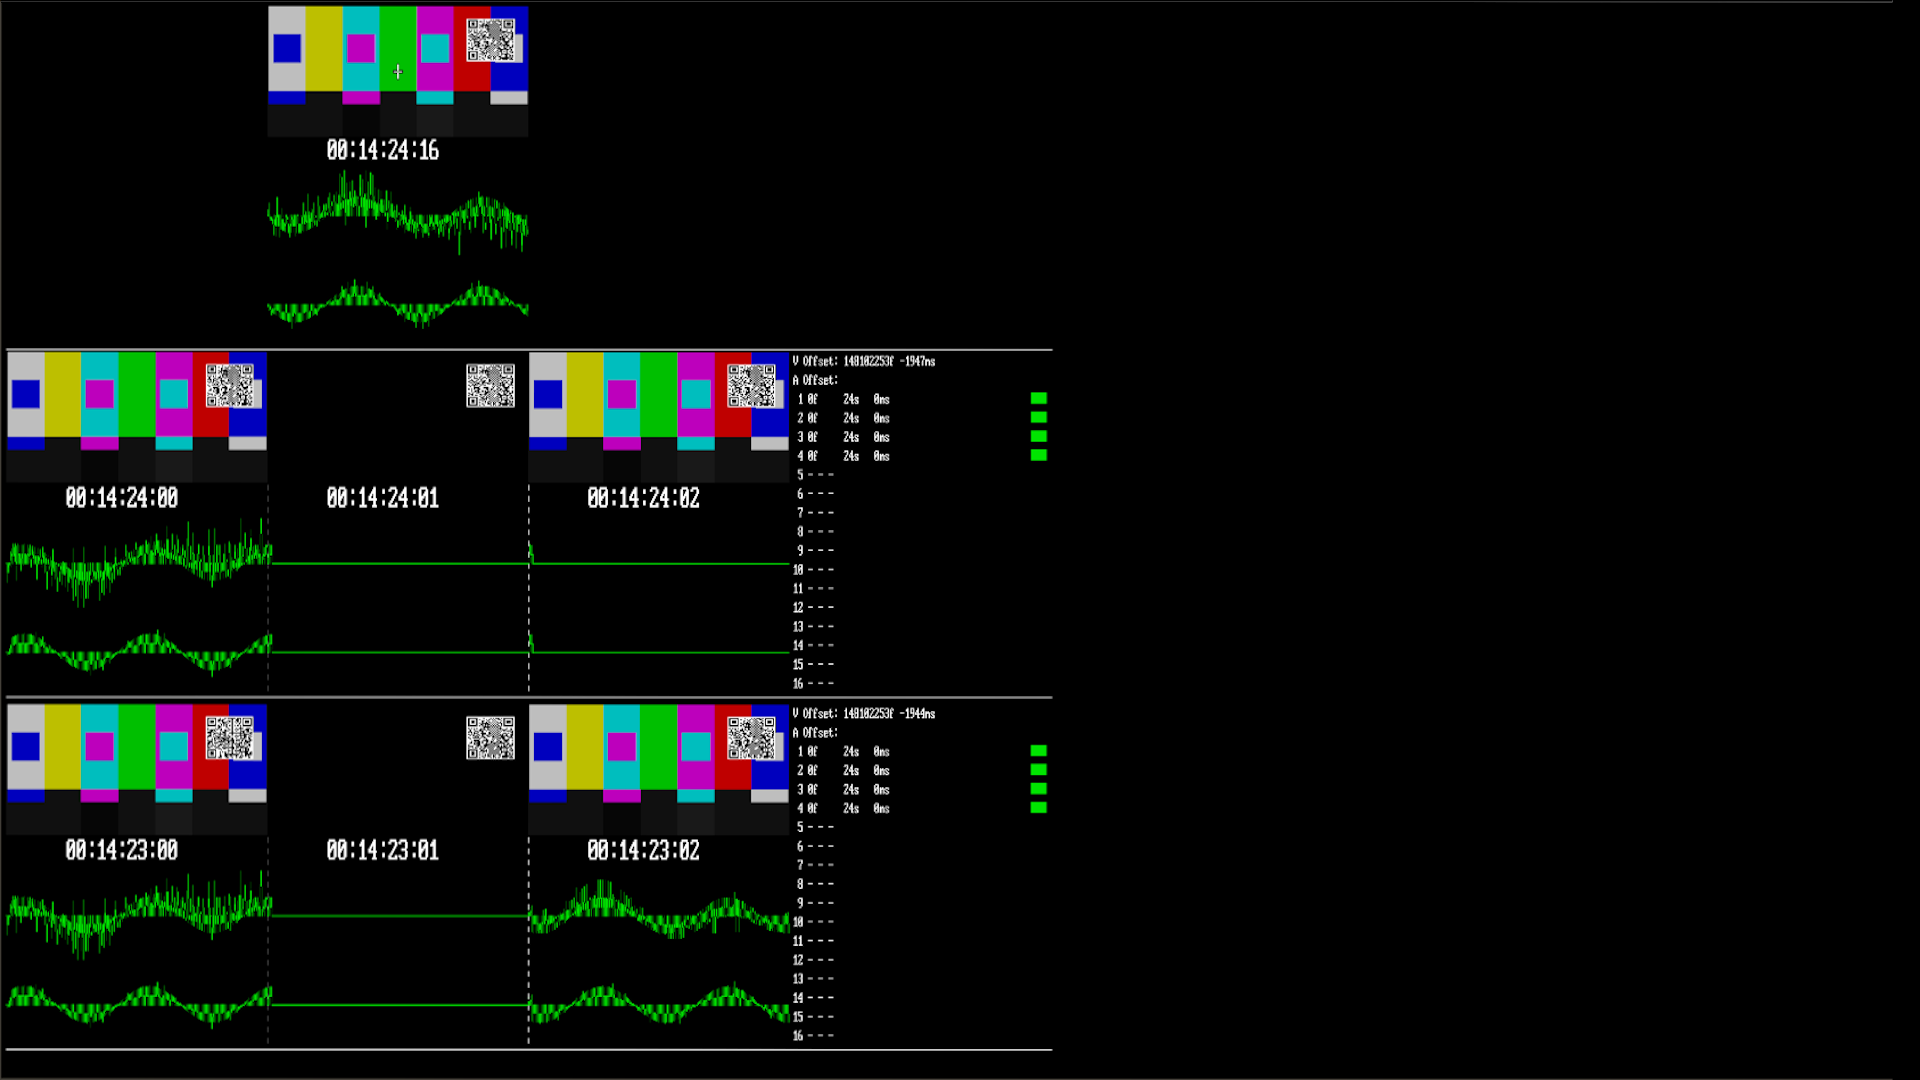Click the timecode 00:14:24:16 at the top

[x=383, y=151]
